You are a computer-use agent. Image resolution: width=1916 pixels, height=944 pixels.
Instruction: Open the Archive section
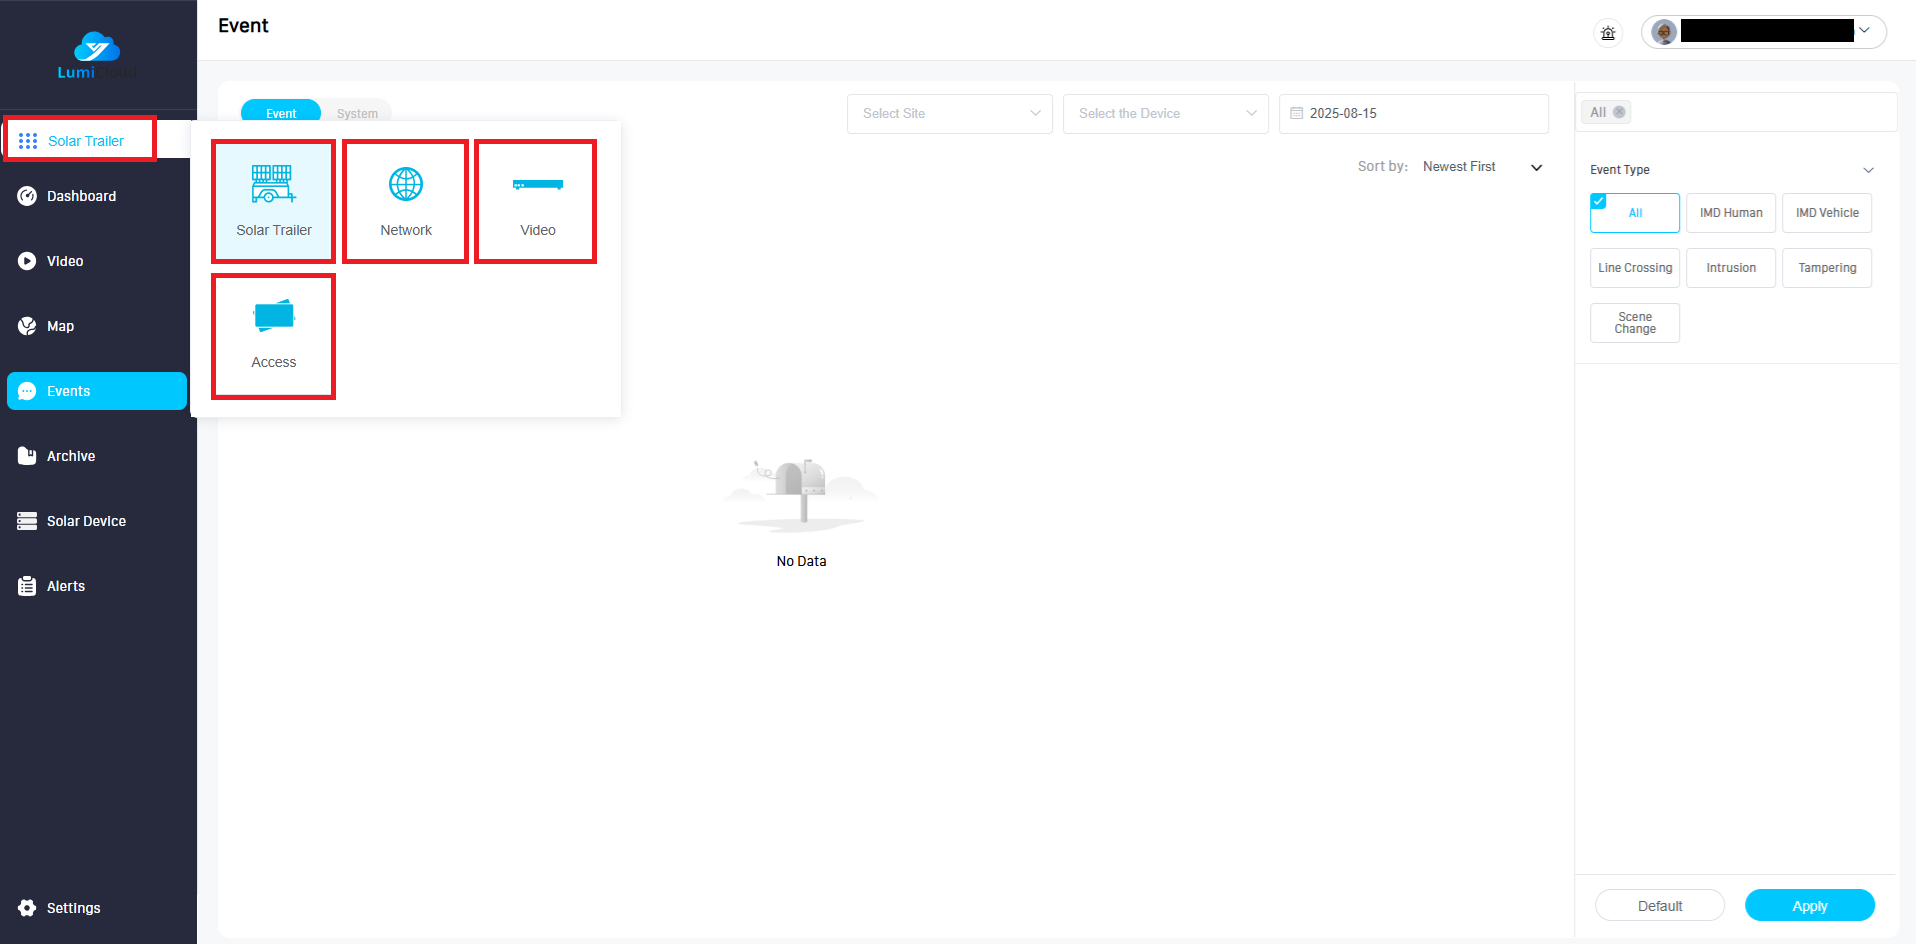pos(70,456)
